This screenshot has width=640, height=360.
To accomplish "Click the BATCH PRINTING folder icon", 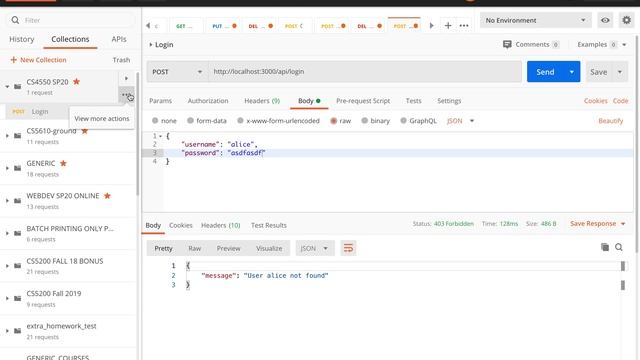I will (x=18, y=233).
